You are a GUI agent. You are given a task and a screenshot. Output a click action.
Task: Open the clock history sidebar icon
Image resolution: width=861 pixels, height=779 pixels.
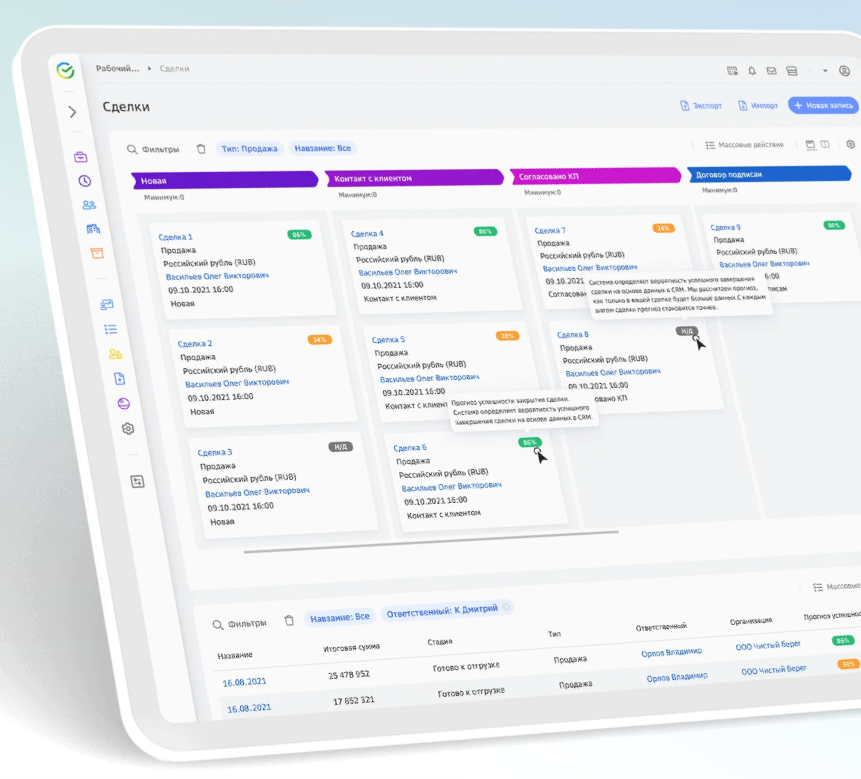(x=85, y=181)
